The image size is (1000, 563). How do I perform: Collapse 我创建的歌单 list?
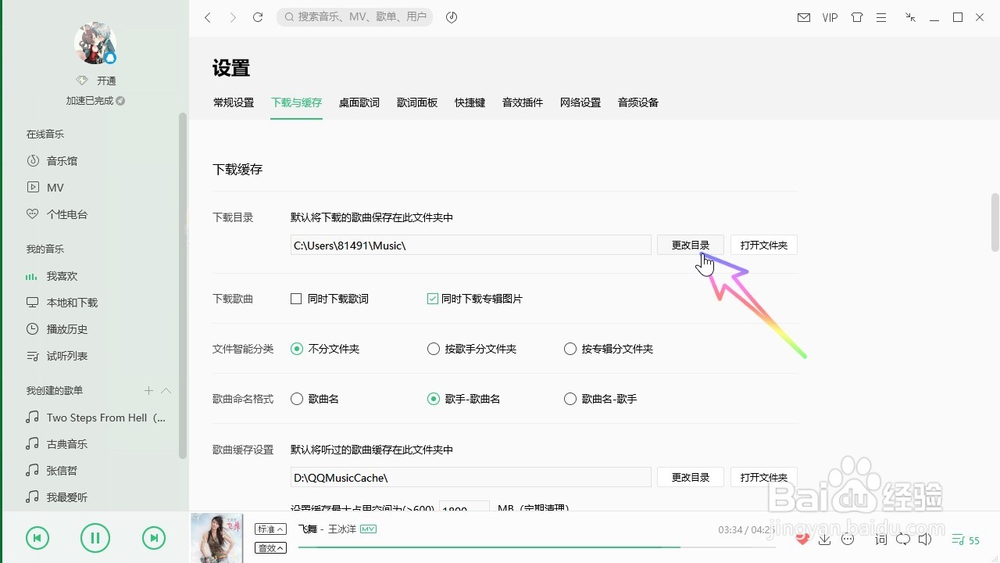pyautogui.click(x=166, y=390)
